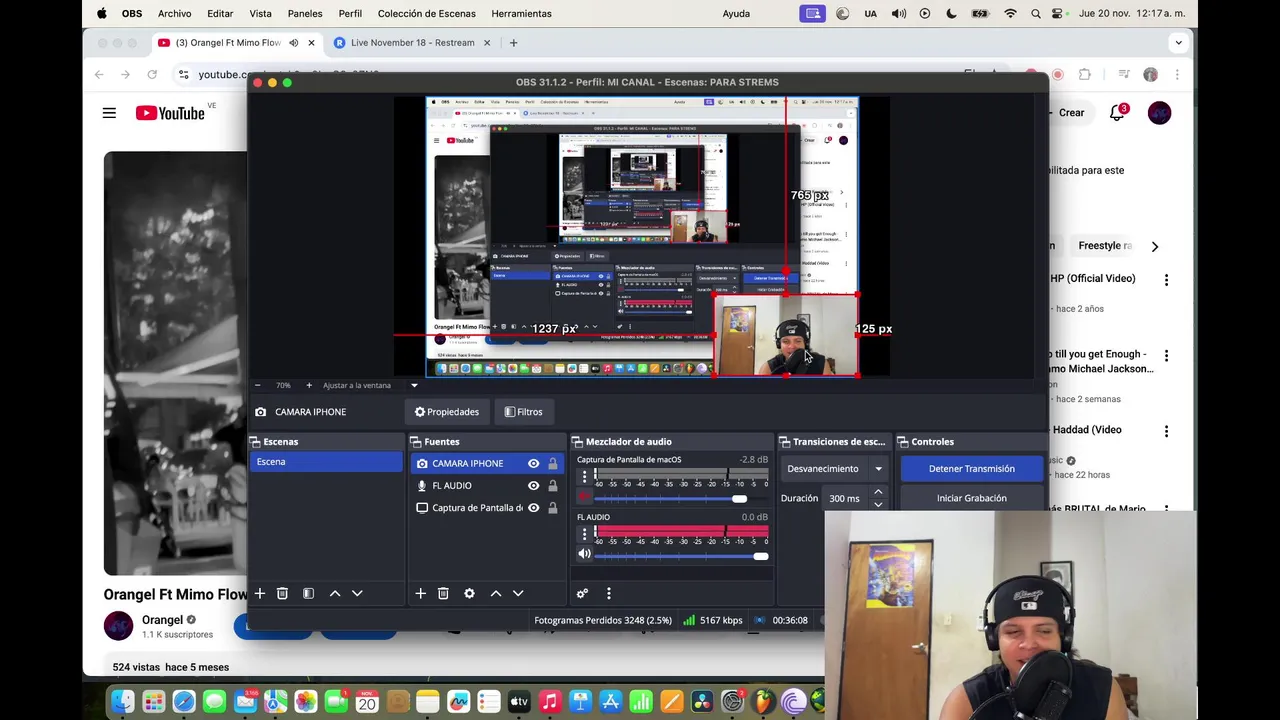Move the source down in Fuentes
The width and height of the screenshot is (1280, 720).
pyautogui.click(x=518, y=594)
